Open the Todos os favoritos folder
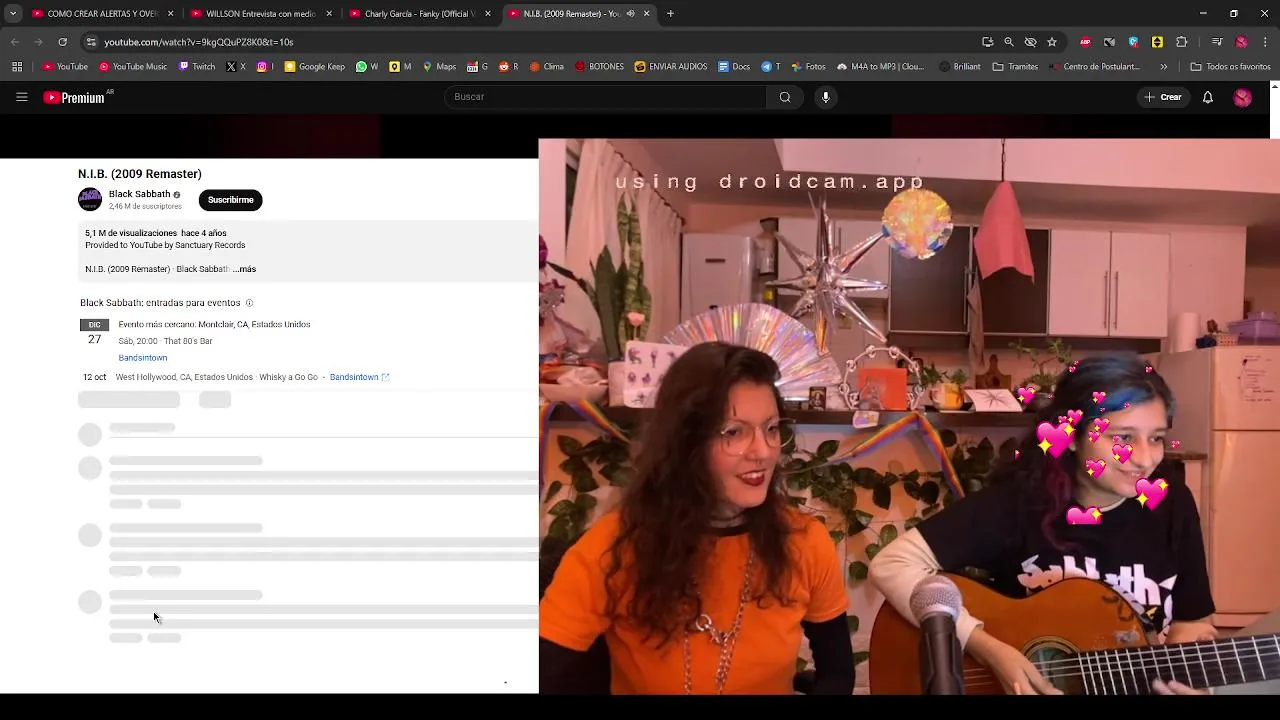The height and width of the screenshot is (720, 1280). 1230,67
